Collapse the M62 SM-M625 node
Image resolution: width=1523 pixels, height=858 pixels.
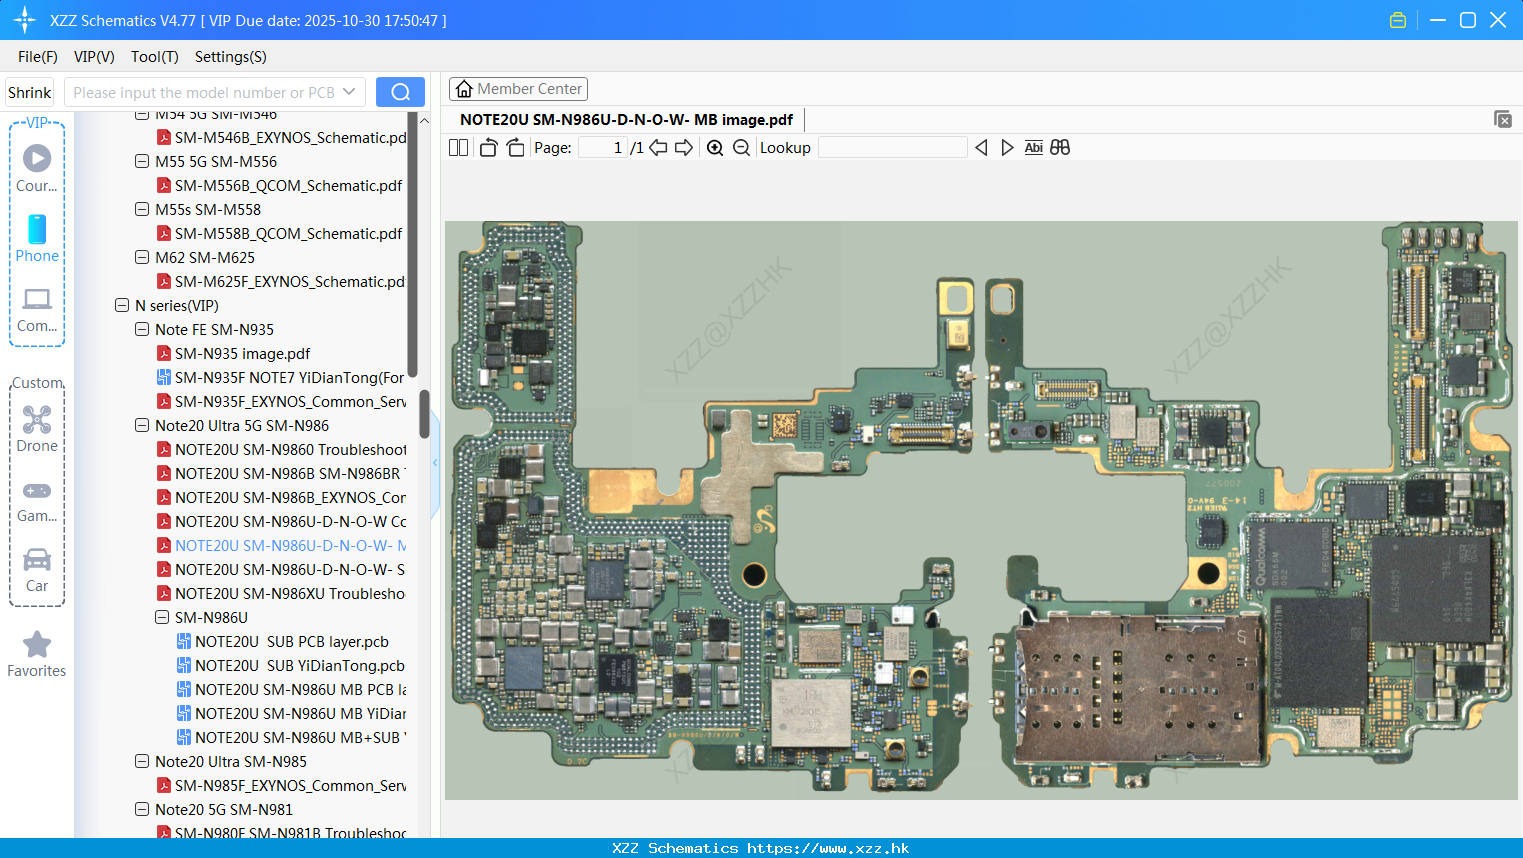click(142, 257)
